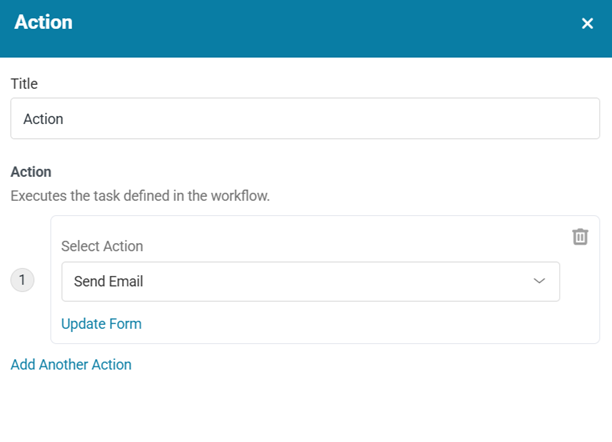Remove the Send Email action via trash
The height and width of the screenshot is (442, 612).
(580, 236)
